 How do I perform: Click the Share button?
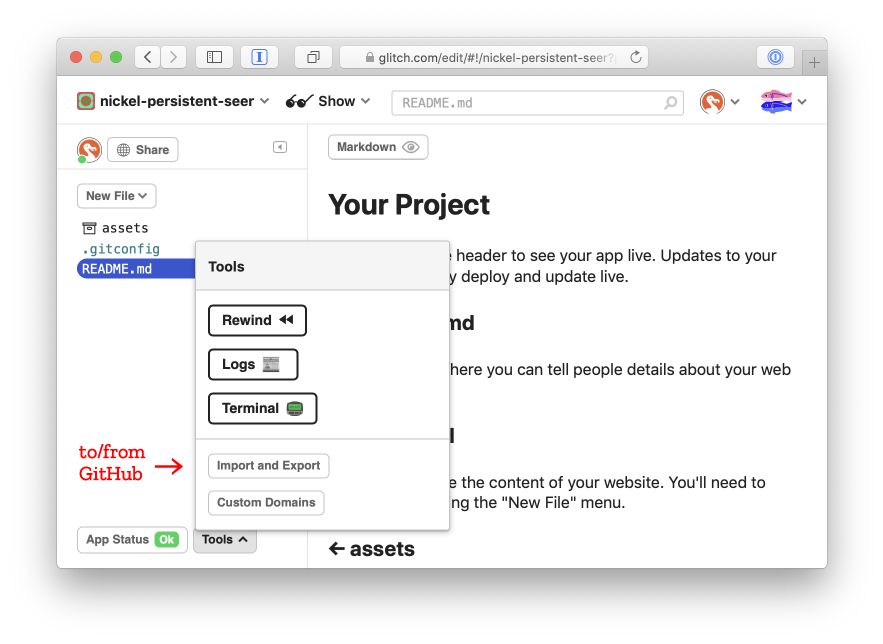(142, 150)
